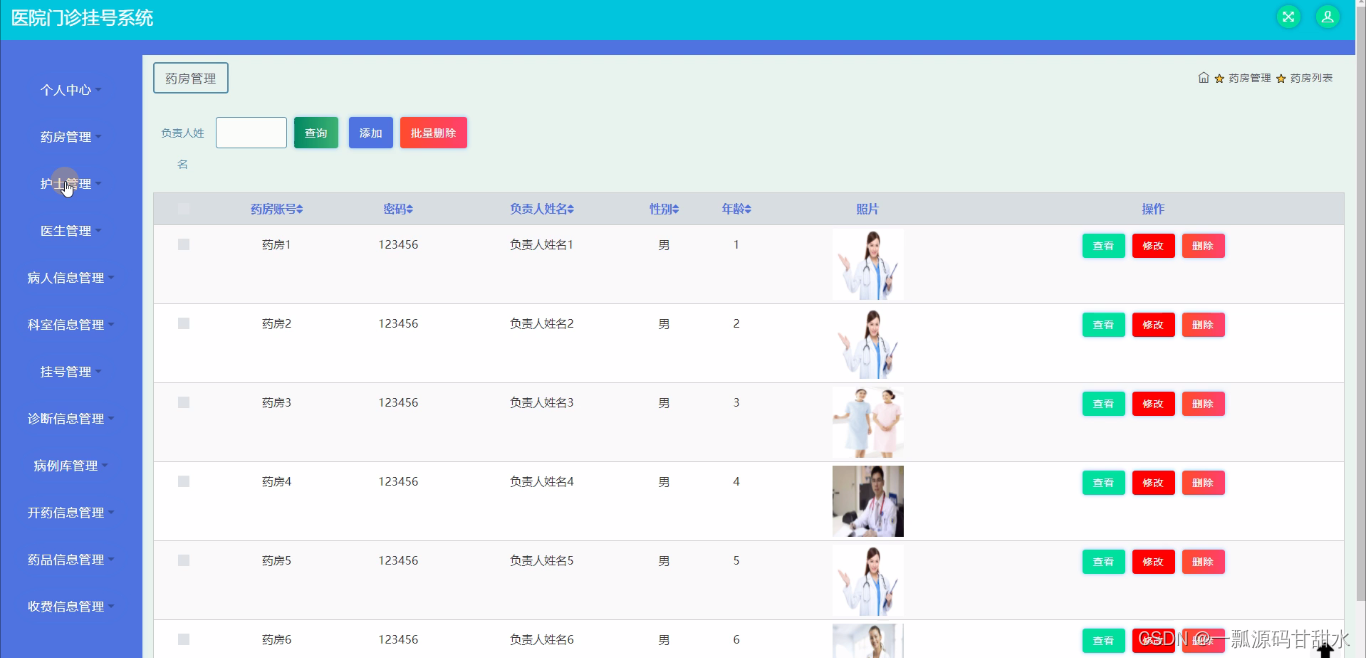Expand the 护士管理 sidebar menu
Viewport: 1366px width, 658px height.
[x=71, y=184]
